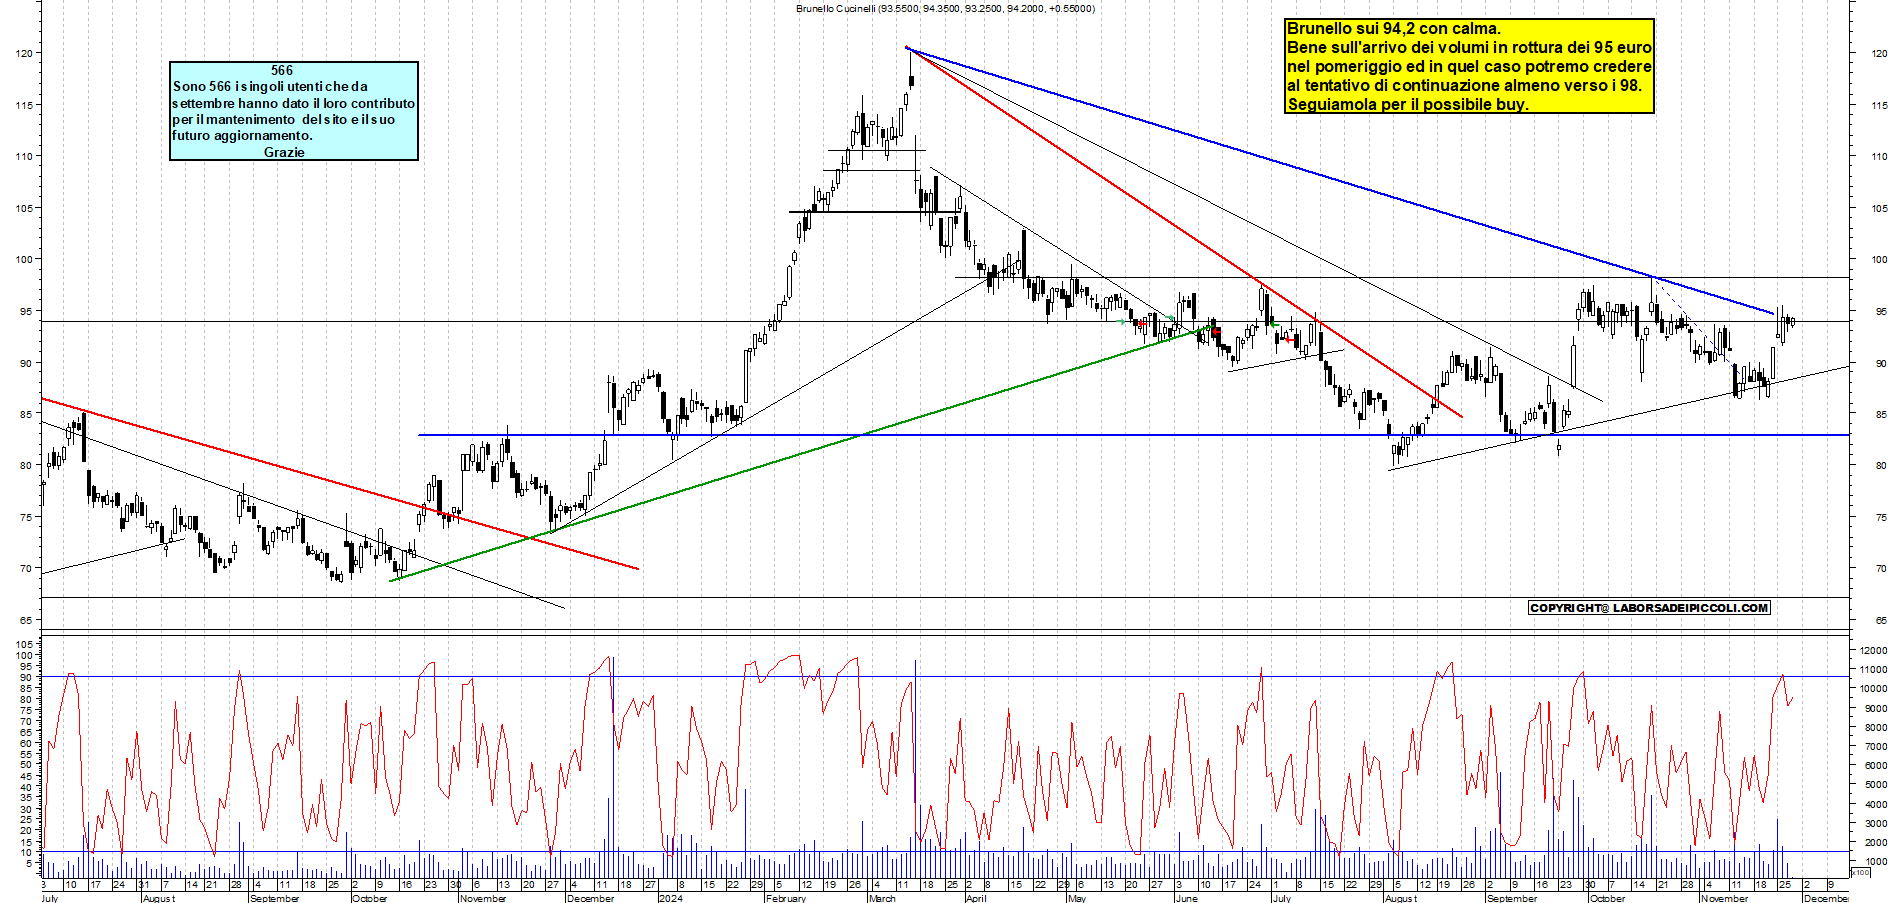Click the line 'futuro aggiornamento.' in the cyan box
Screen dimensions: 1890x903
tap(242, 135)
